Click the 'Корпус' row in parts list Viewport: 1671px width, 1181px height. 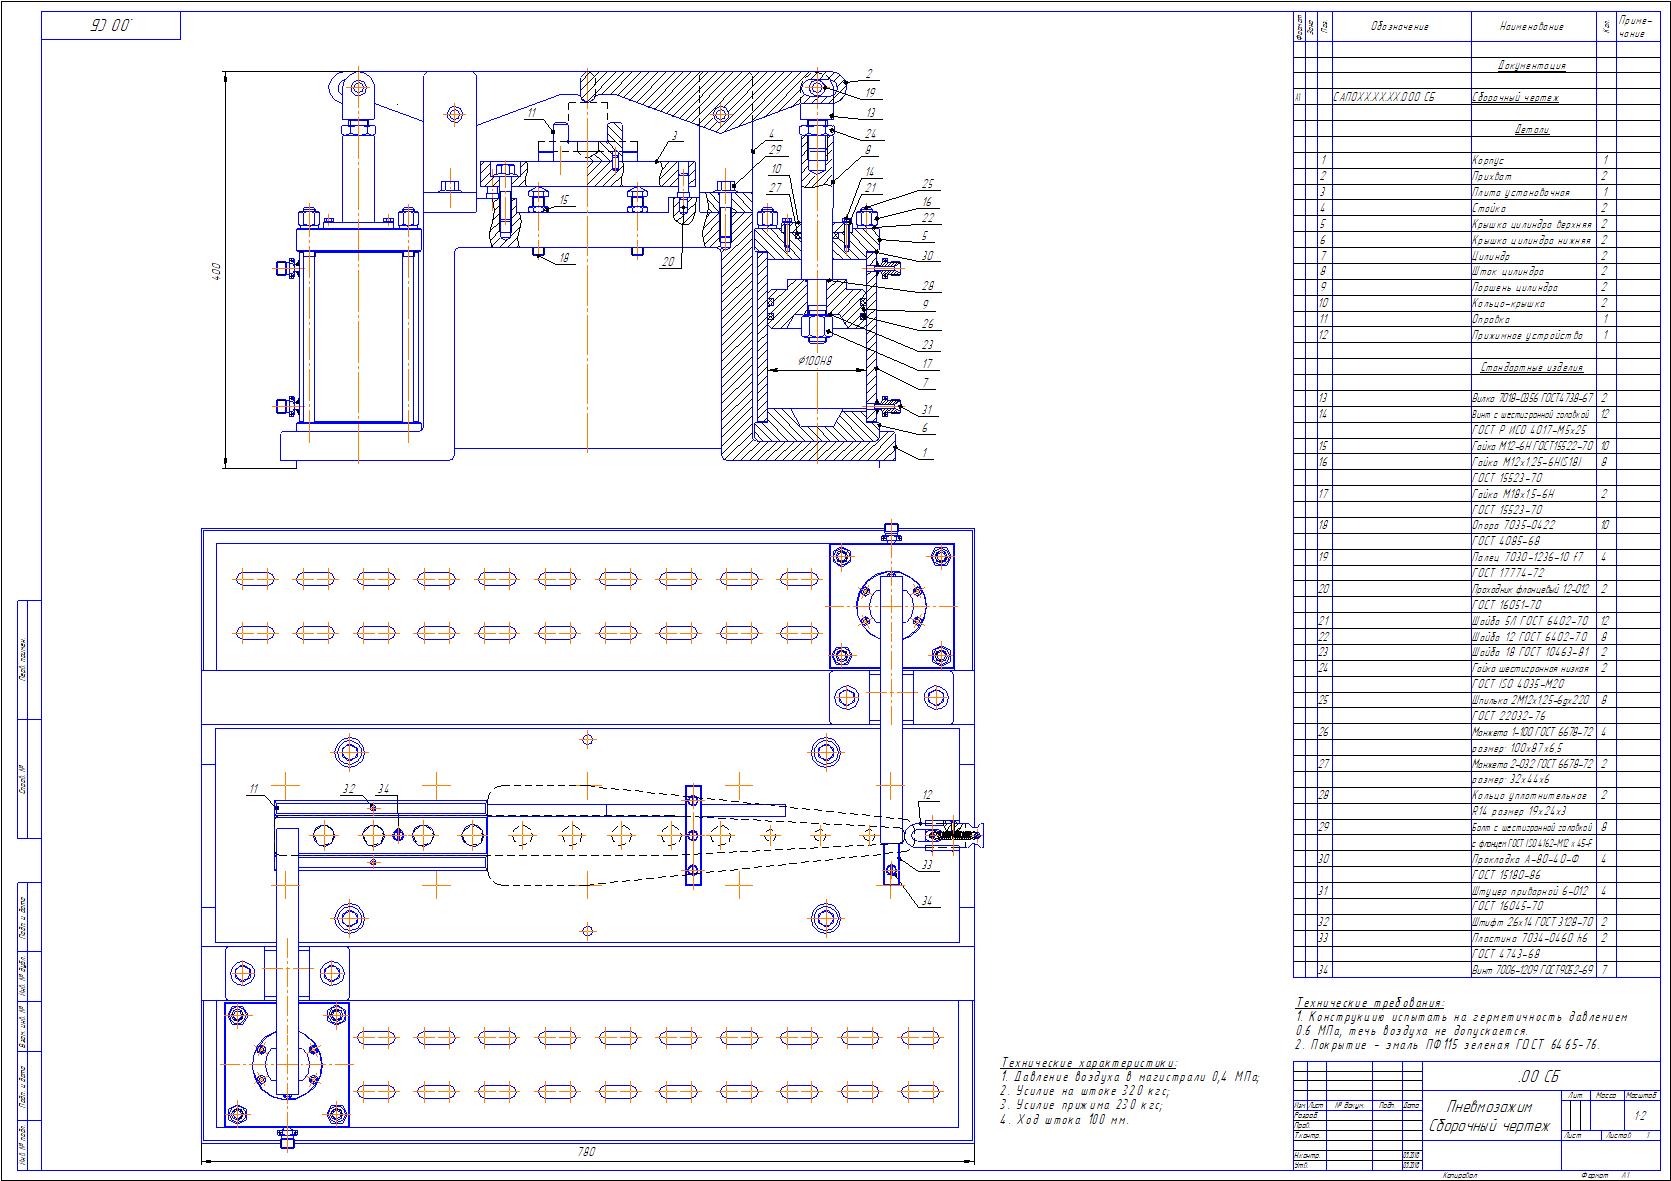pos(1488,160)
